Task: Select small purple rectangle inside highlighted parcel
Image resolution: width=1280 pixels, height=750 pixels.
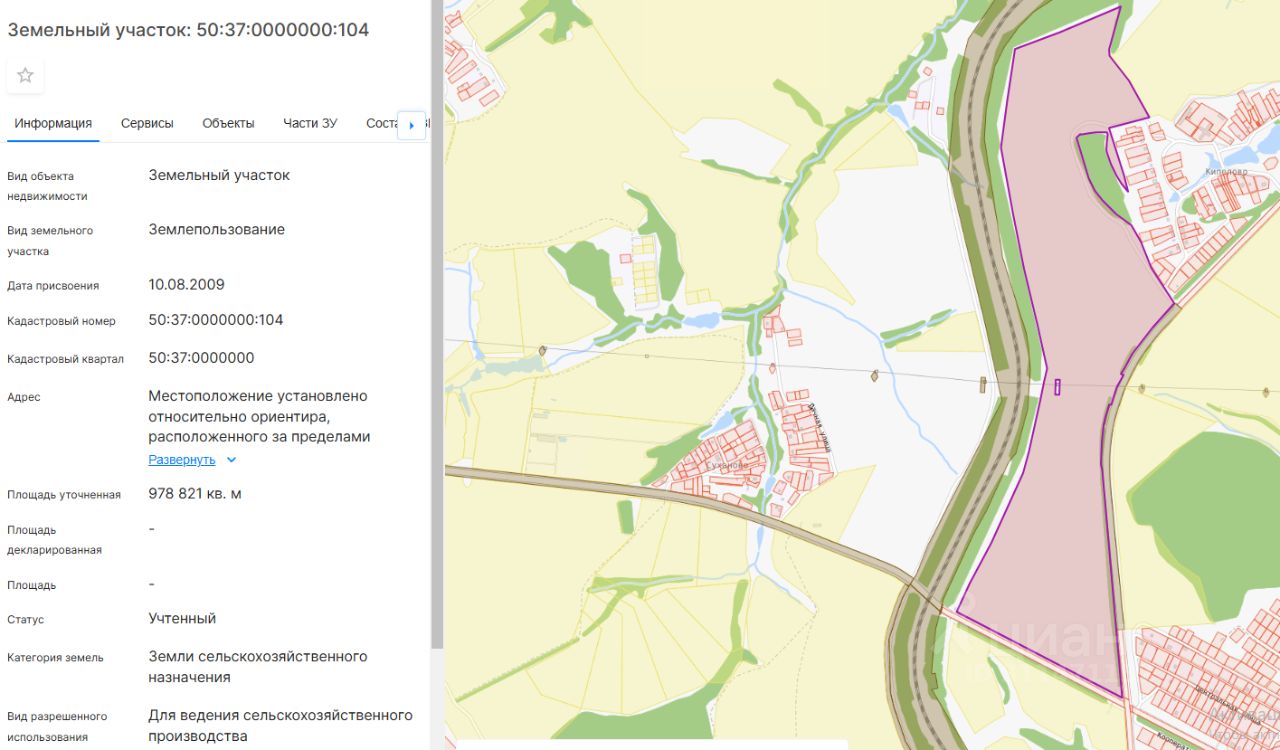Action: 1057,387
